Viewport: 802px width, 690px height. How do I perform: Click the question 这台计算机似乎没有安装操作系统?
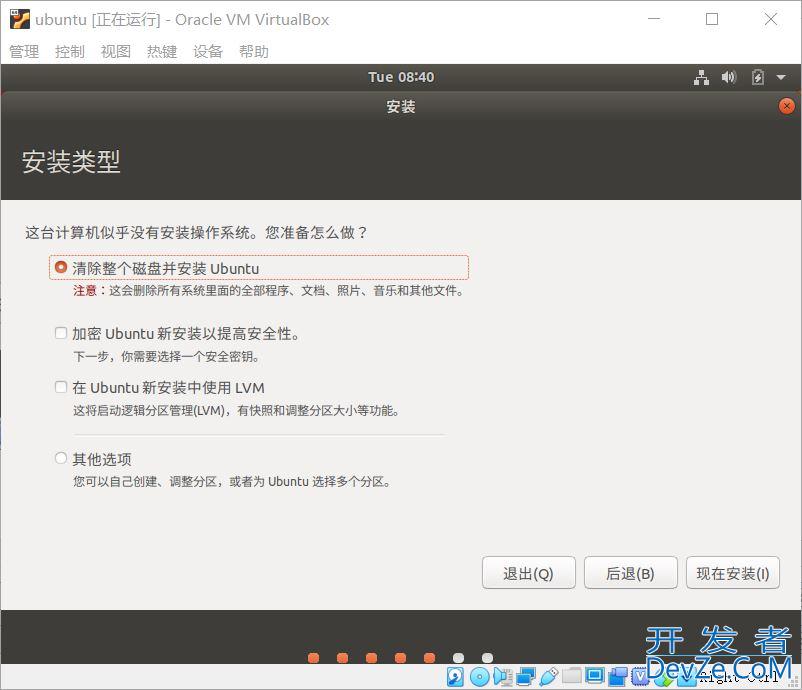(x=197, y=233)
